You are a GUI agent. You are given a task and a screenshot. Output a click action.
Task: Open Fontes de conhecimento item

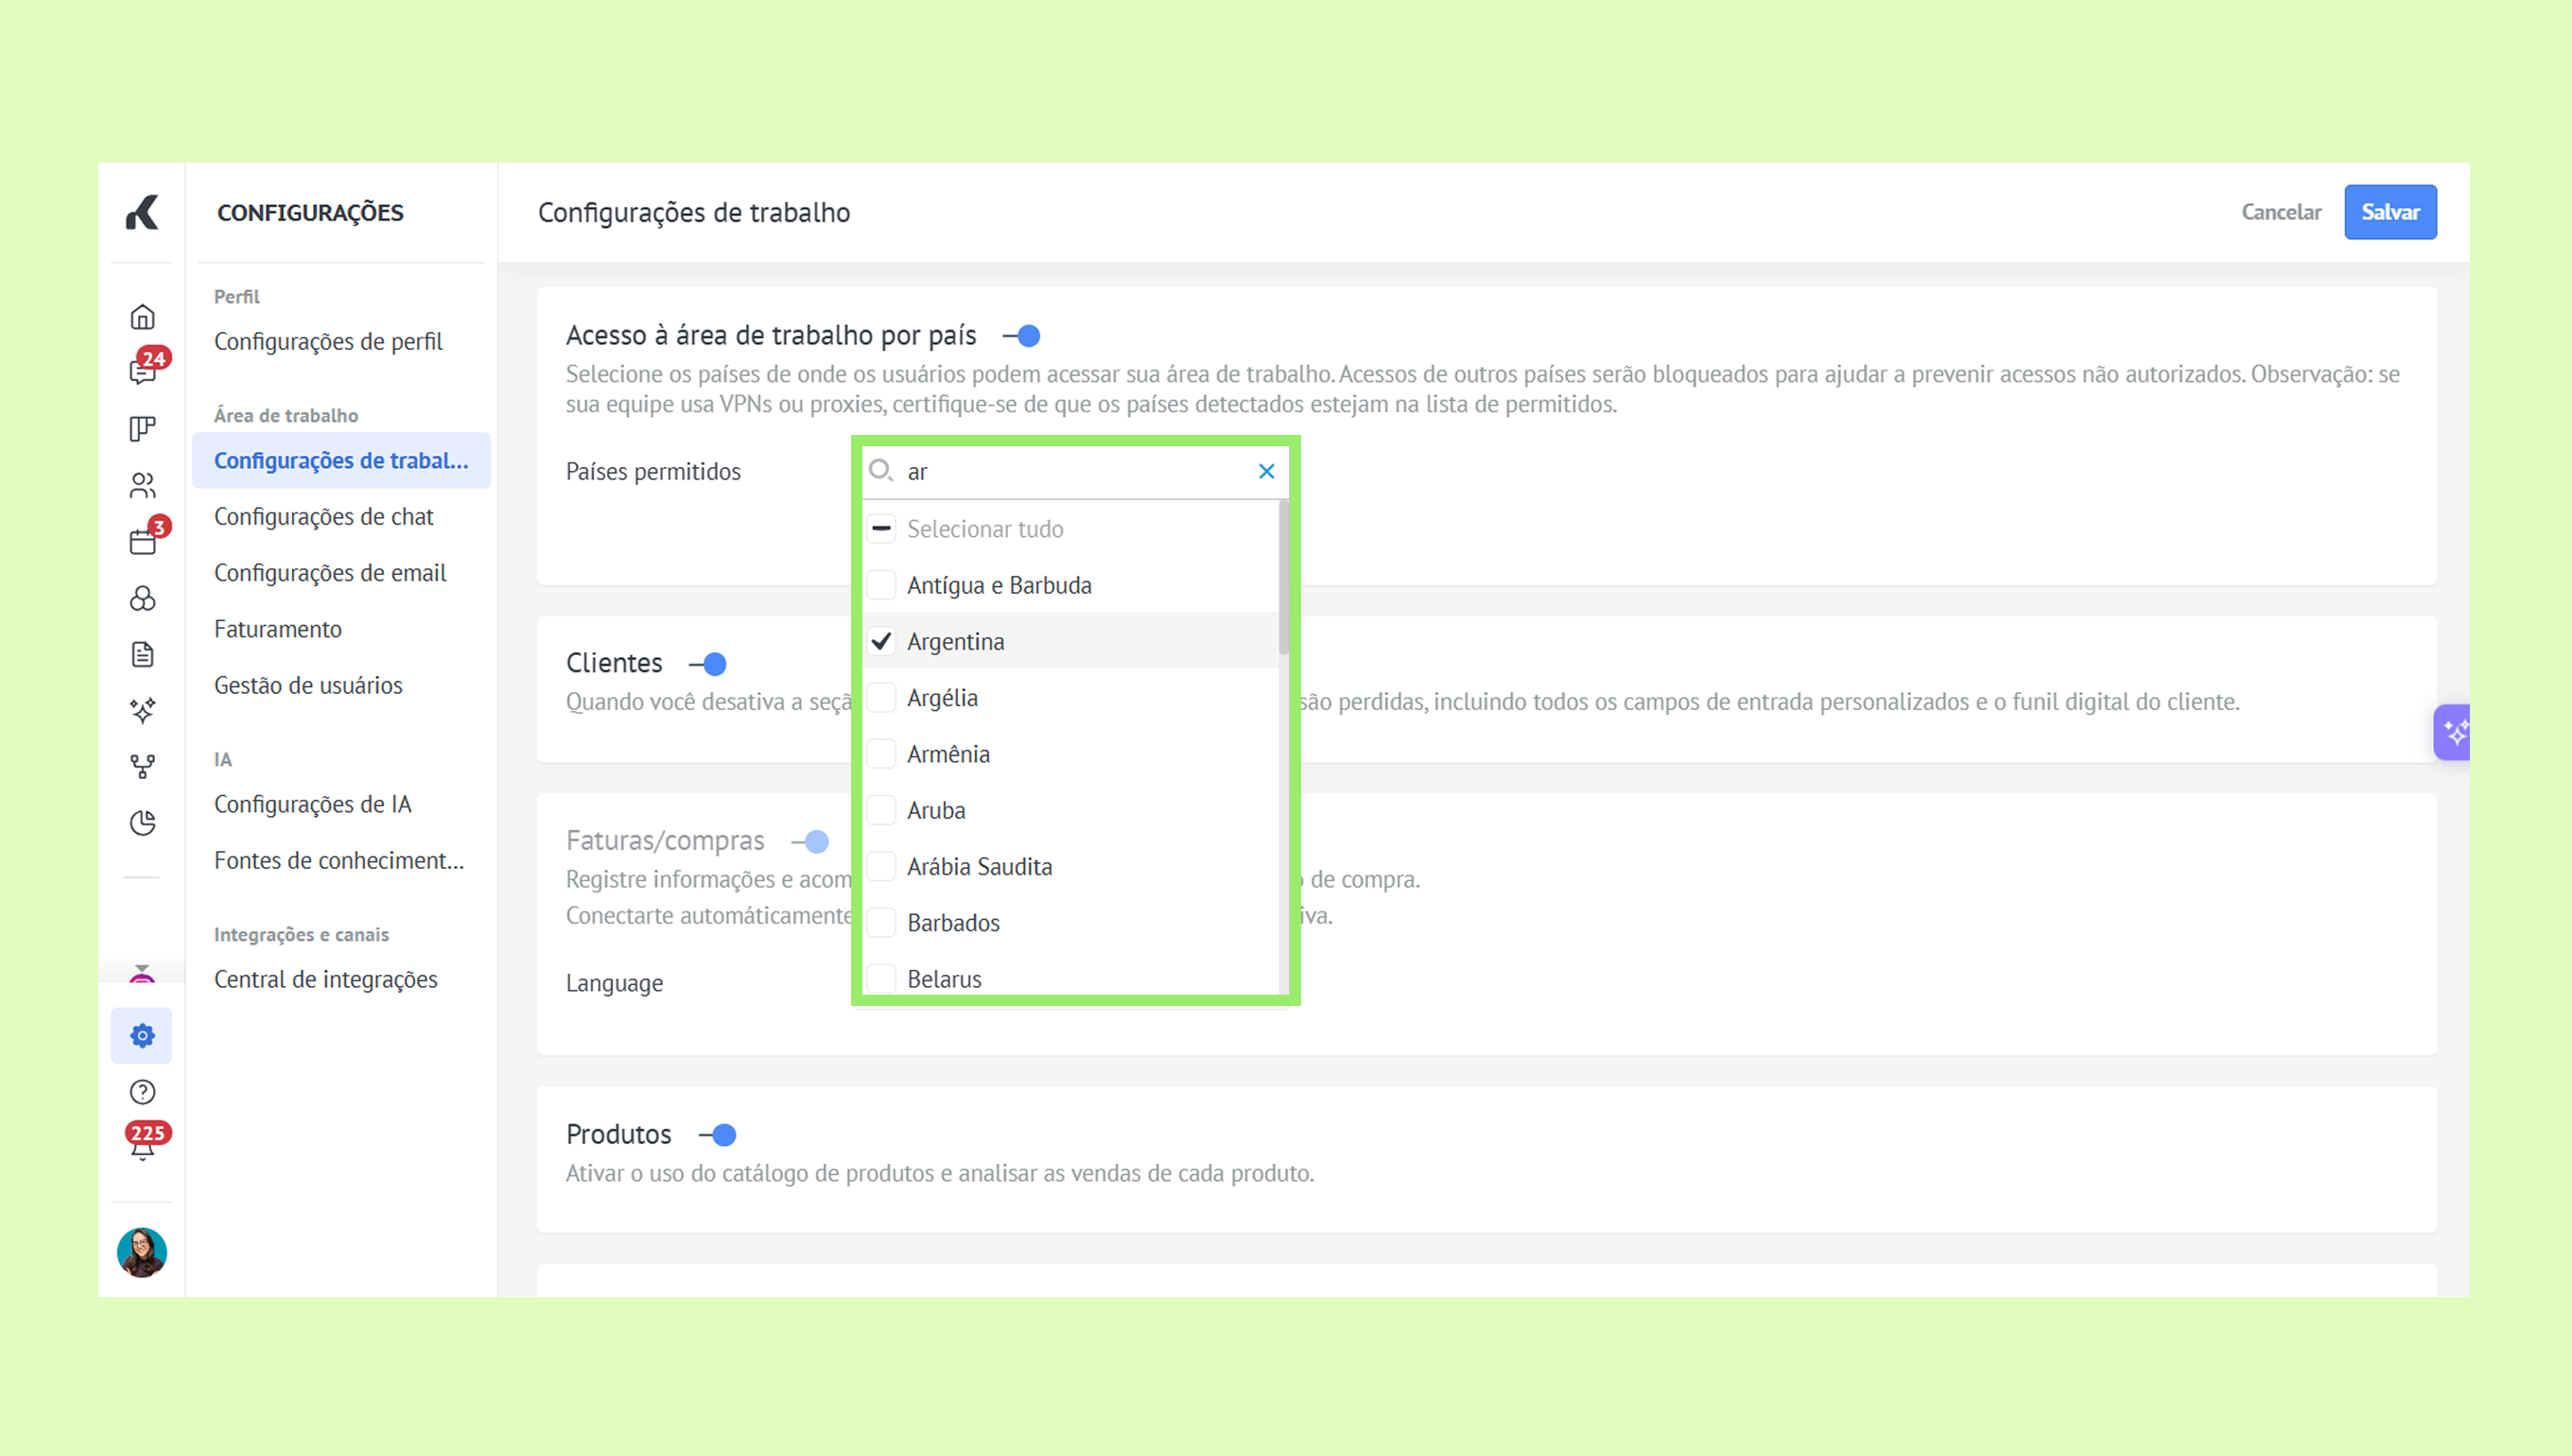pyautogui.click(x=339, y=860)
